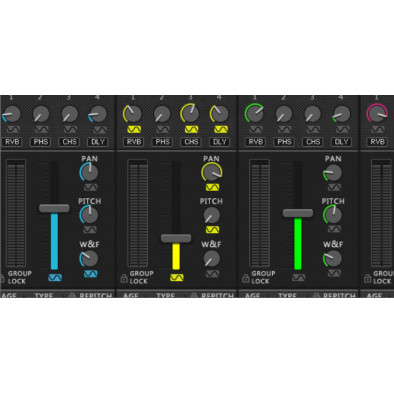
Task: Click modulation icon below green channel PAN knob
Action: [x=334, y=187]
